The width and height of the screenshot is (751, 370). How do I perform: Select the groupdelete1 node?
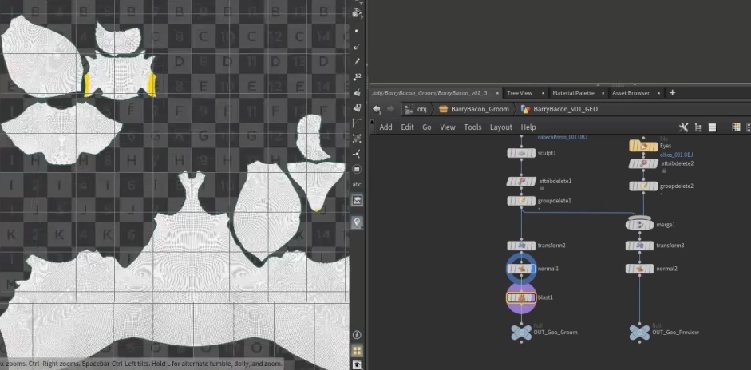tap(522, 201)
